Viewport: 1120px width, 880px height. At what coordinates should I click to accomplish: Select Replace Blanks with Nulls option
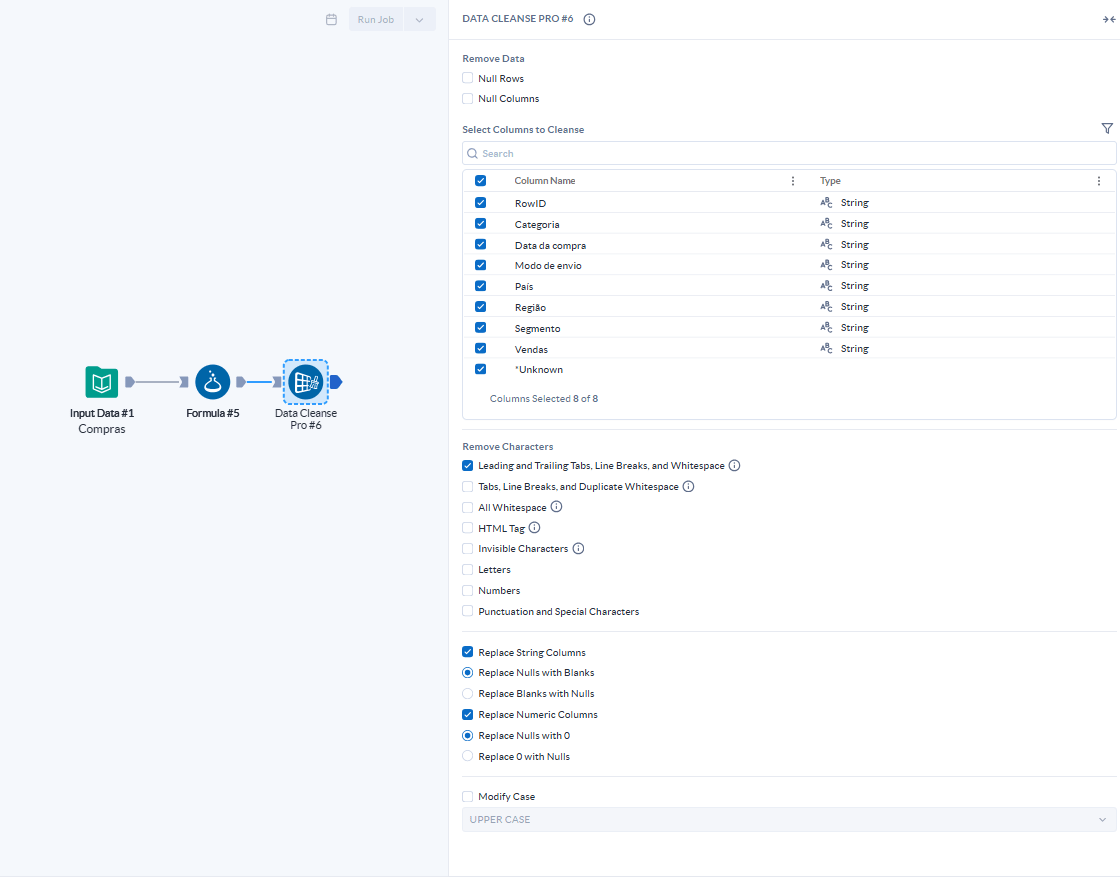coord(468,694)
